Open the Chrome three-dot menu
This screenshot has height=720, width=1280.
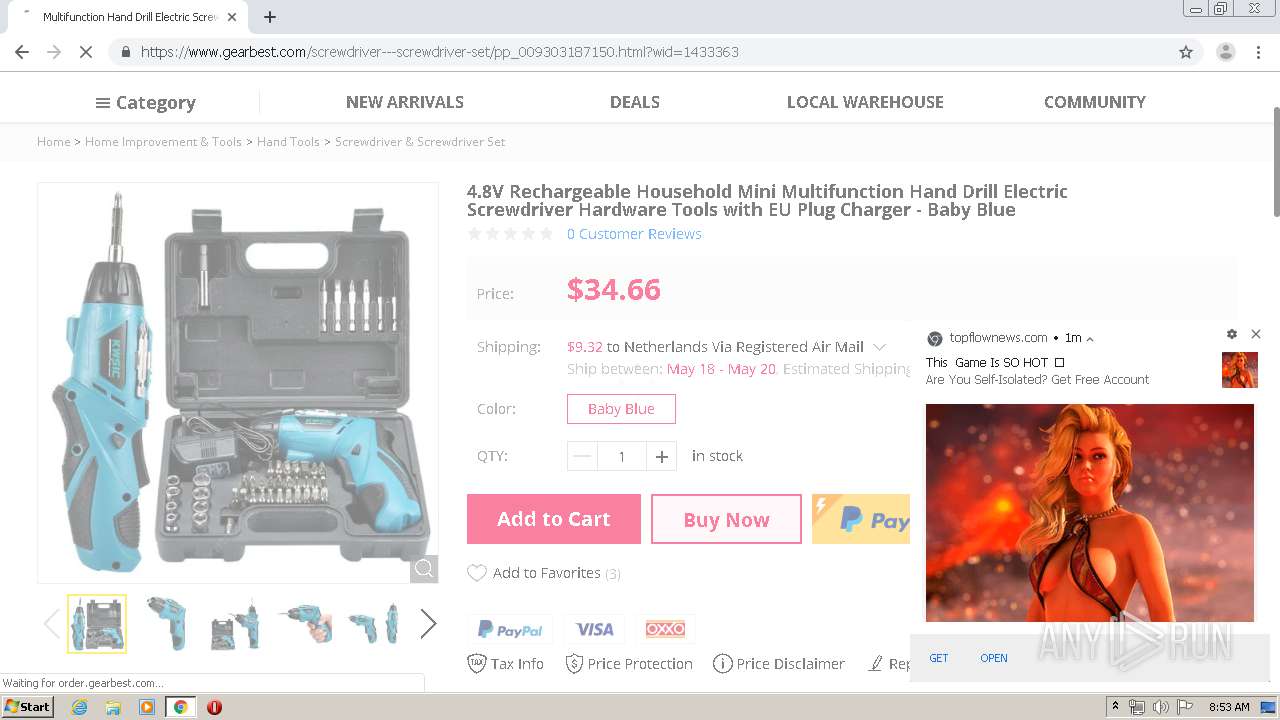(x=1258, y=52)
